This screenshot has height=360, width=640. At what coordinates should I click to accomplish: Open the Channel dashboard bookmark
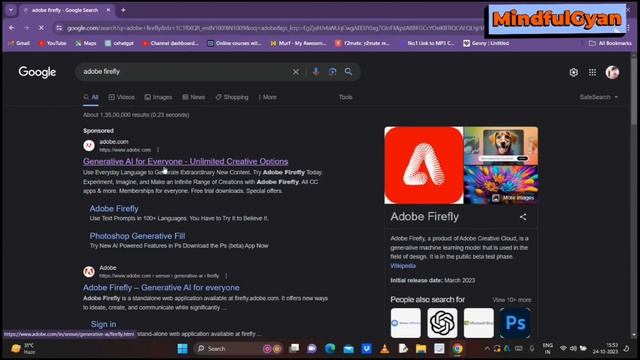click(170, 43)
